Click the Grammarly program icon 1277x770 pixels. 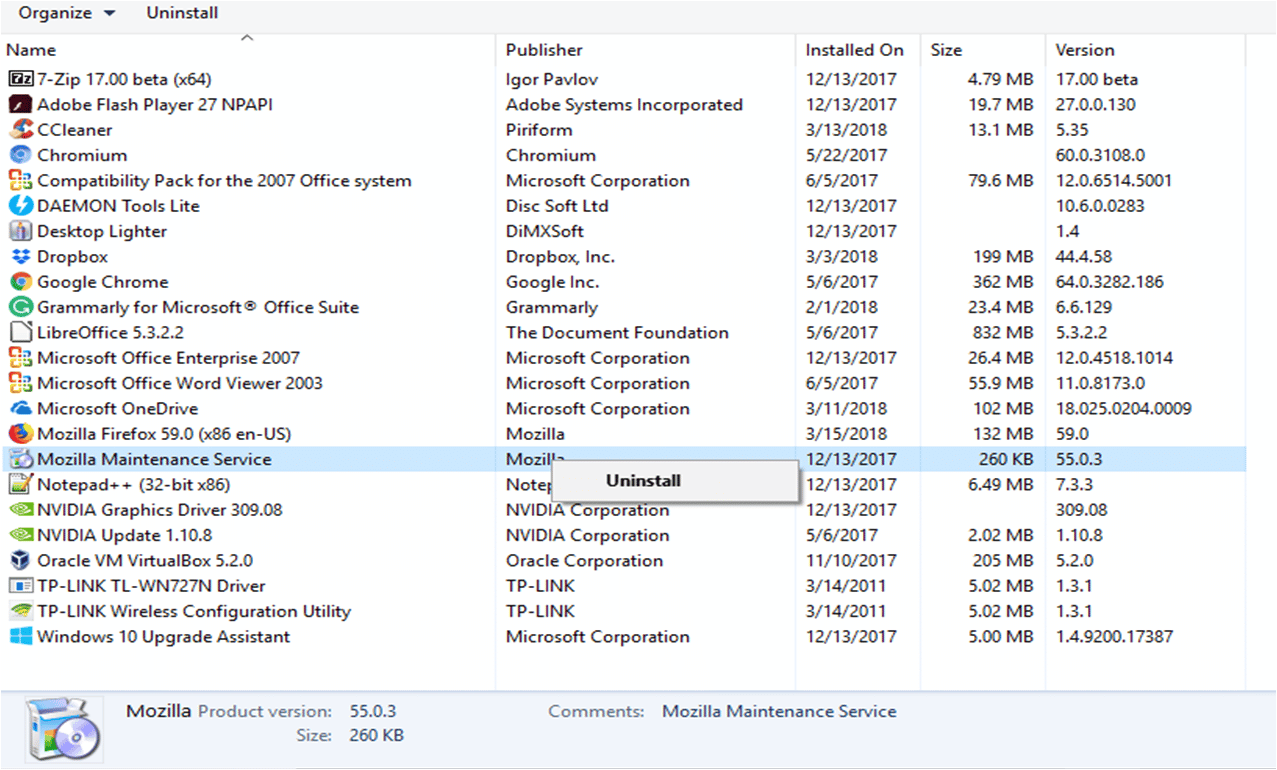click(21, 307)
